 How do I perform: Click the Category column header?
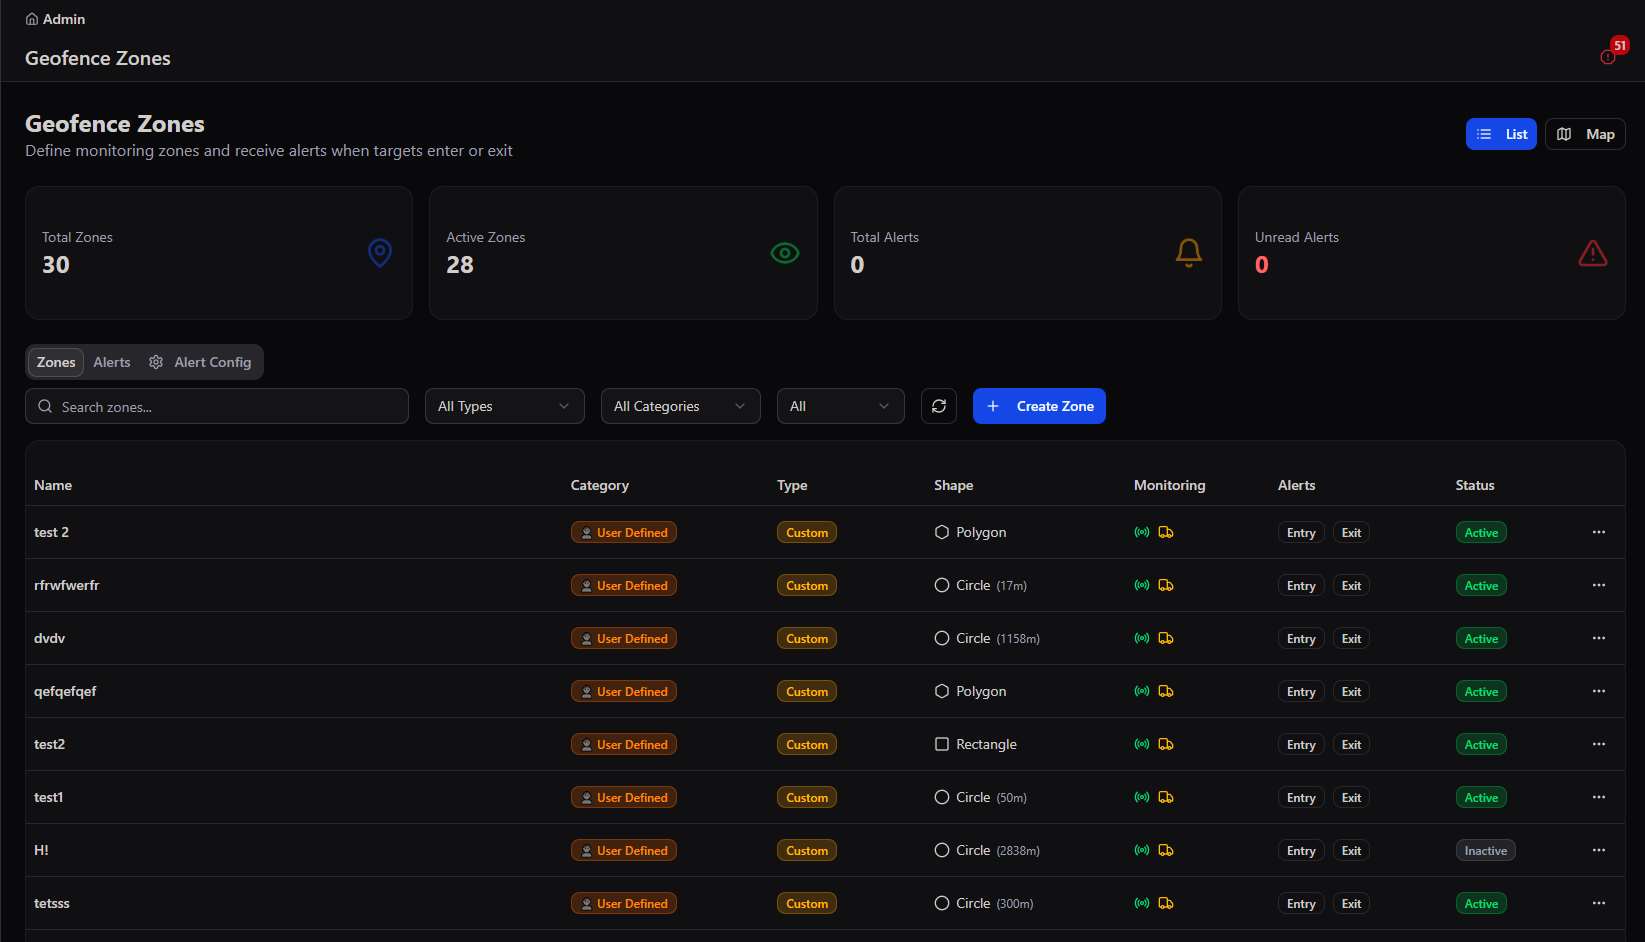(x=600, y=485)
